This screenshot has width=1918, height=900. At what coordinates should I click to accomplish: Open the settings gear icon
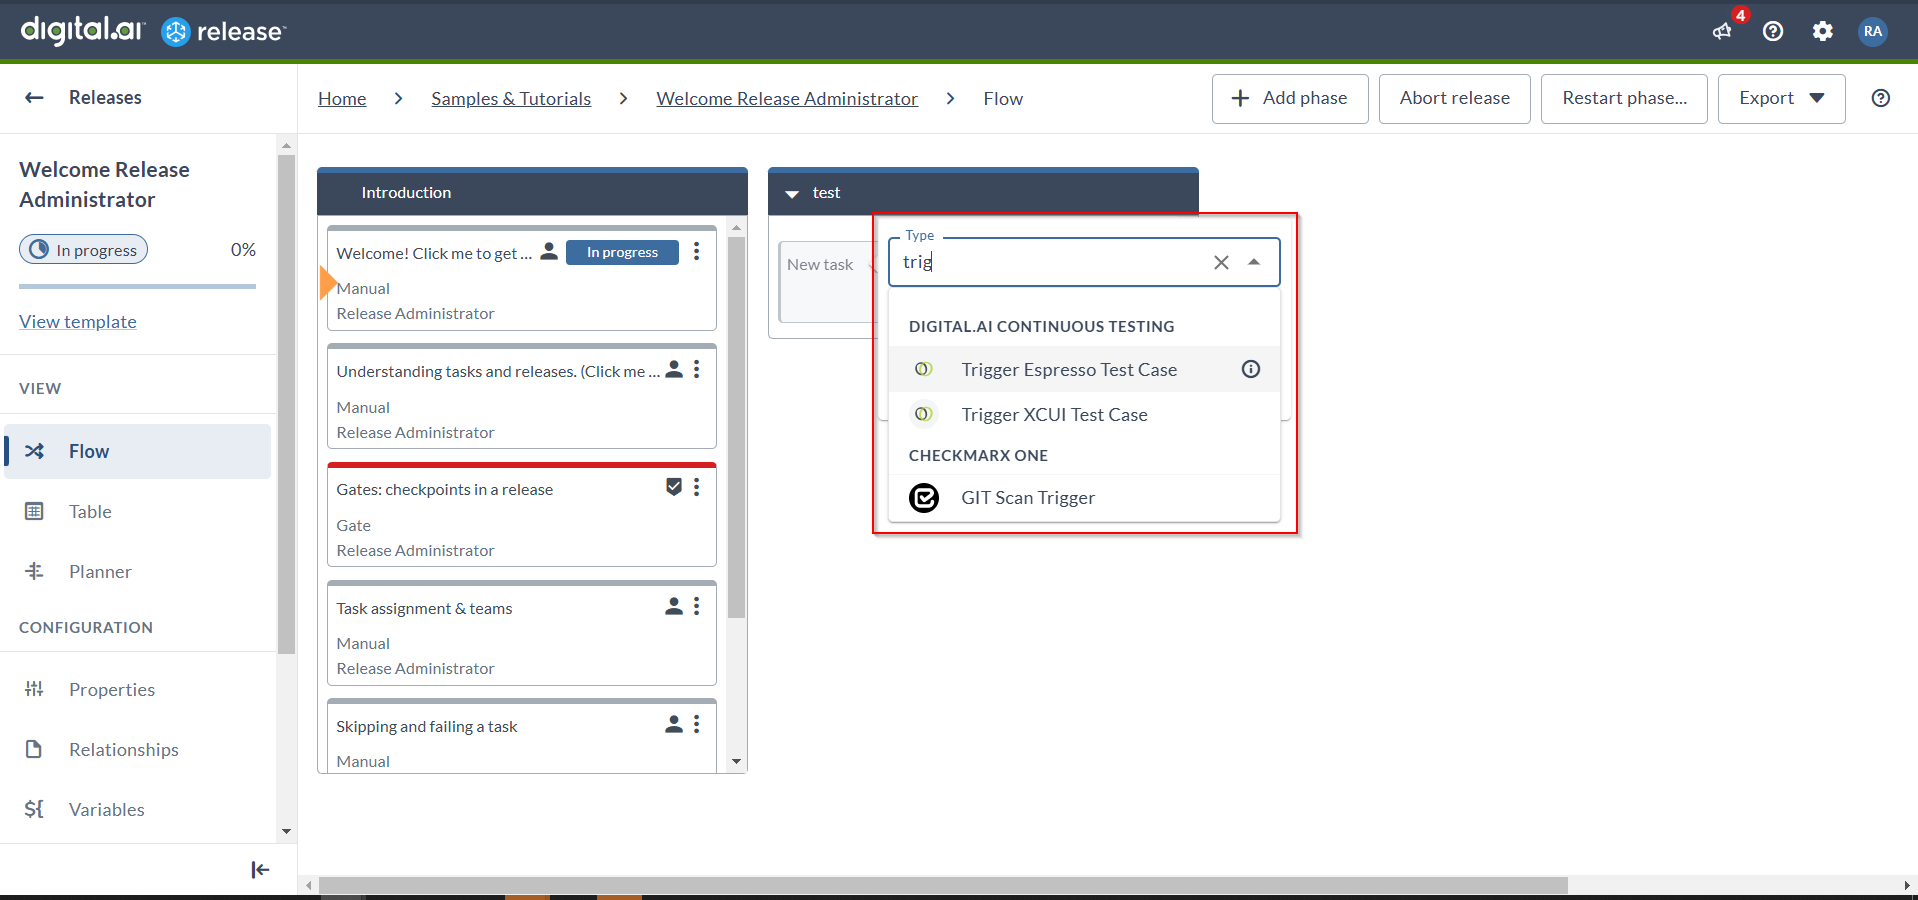(1823, 31)
